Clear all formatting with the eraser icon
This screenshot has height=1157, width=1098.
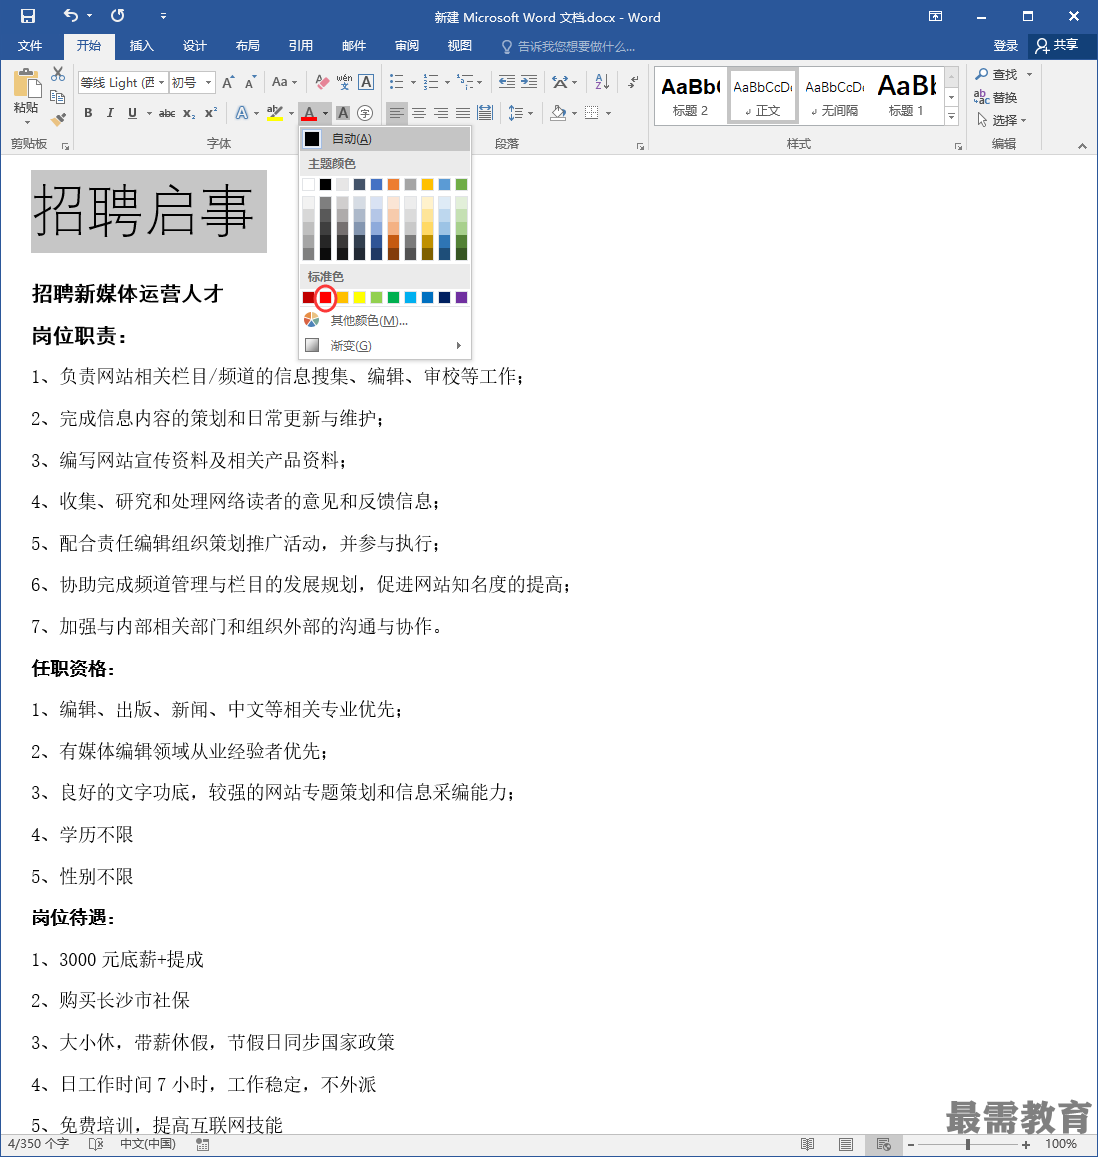pos(322,82)
